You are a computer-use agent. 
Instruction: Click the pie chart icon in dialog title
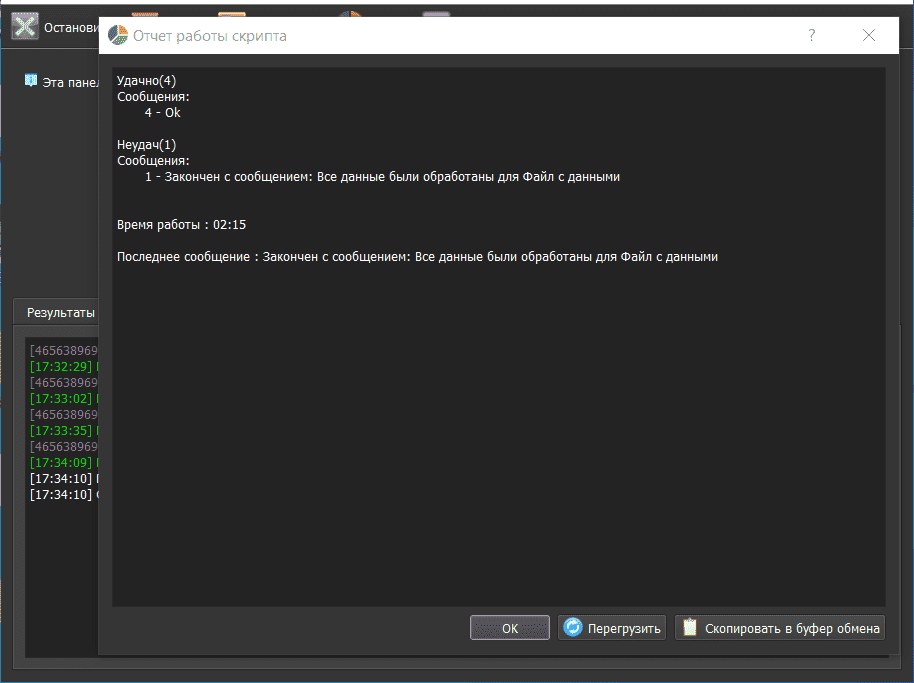coord(118,35)
